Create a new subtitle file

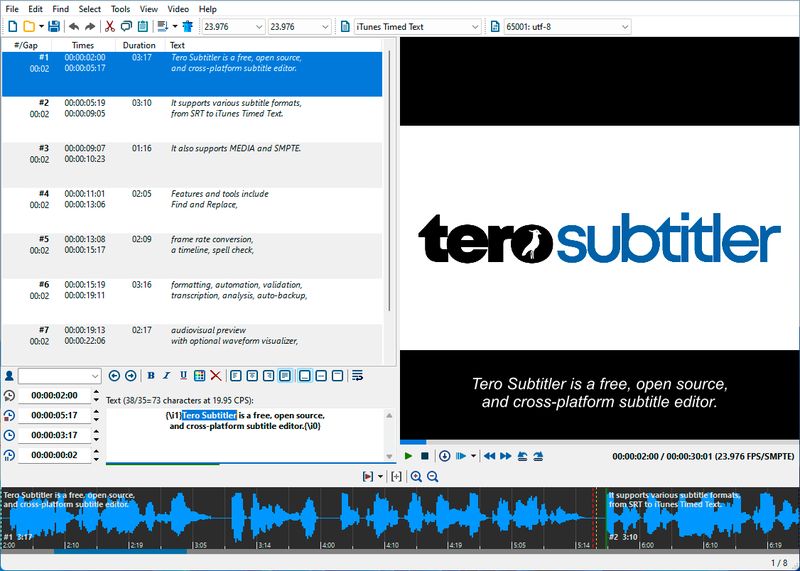tap(13, 27)
